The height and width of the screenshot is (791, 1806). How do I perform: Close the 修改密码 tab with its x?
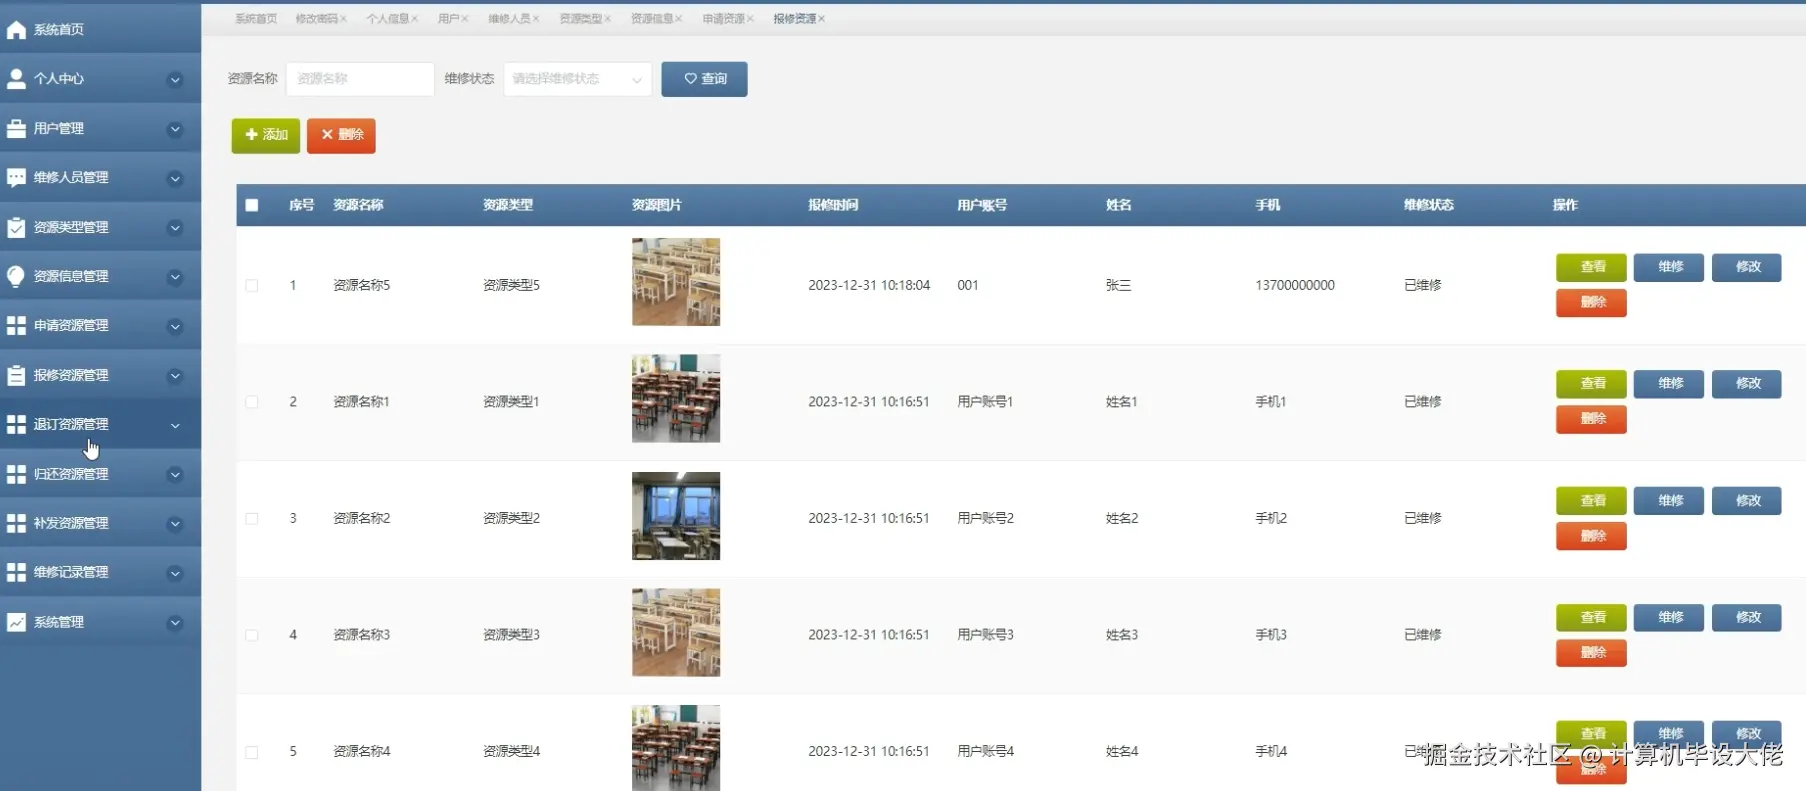[x=343, y=19]
